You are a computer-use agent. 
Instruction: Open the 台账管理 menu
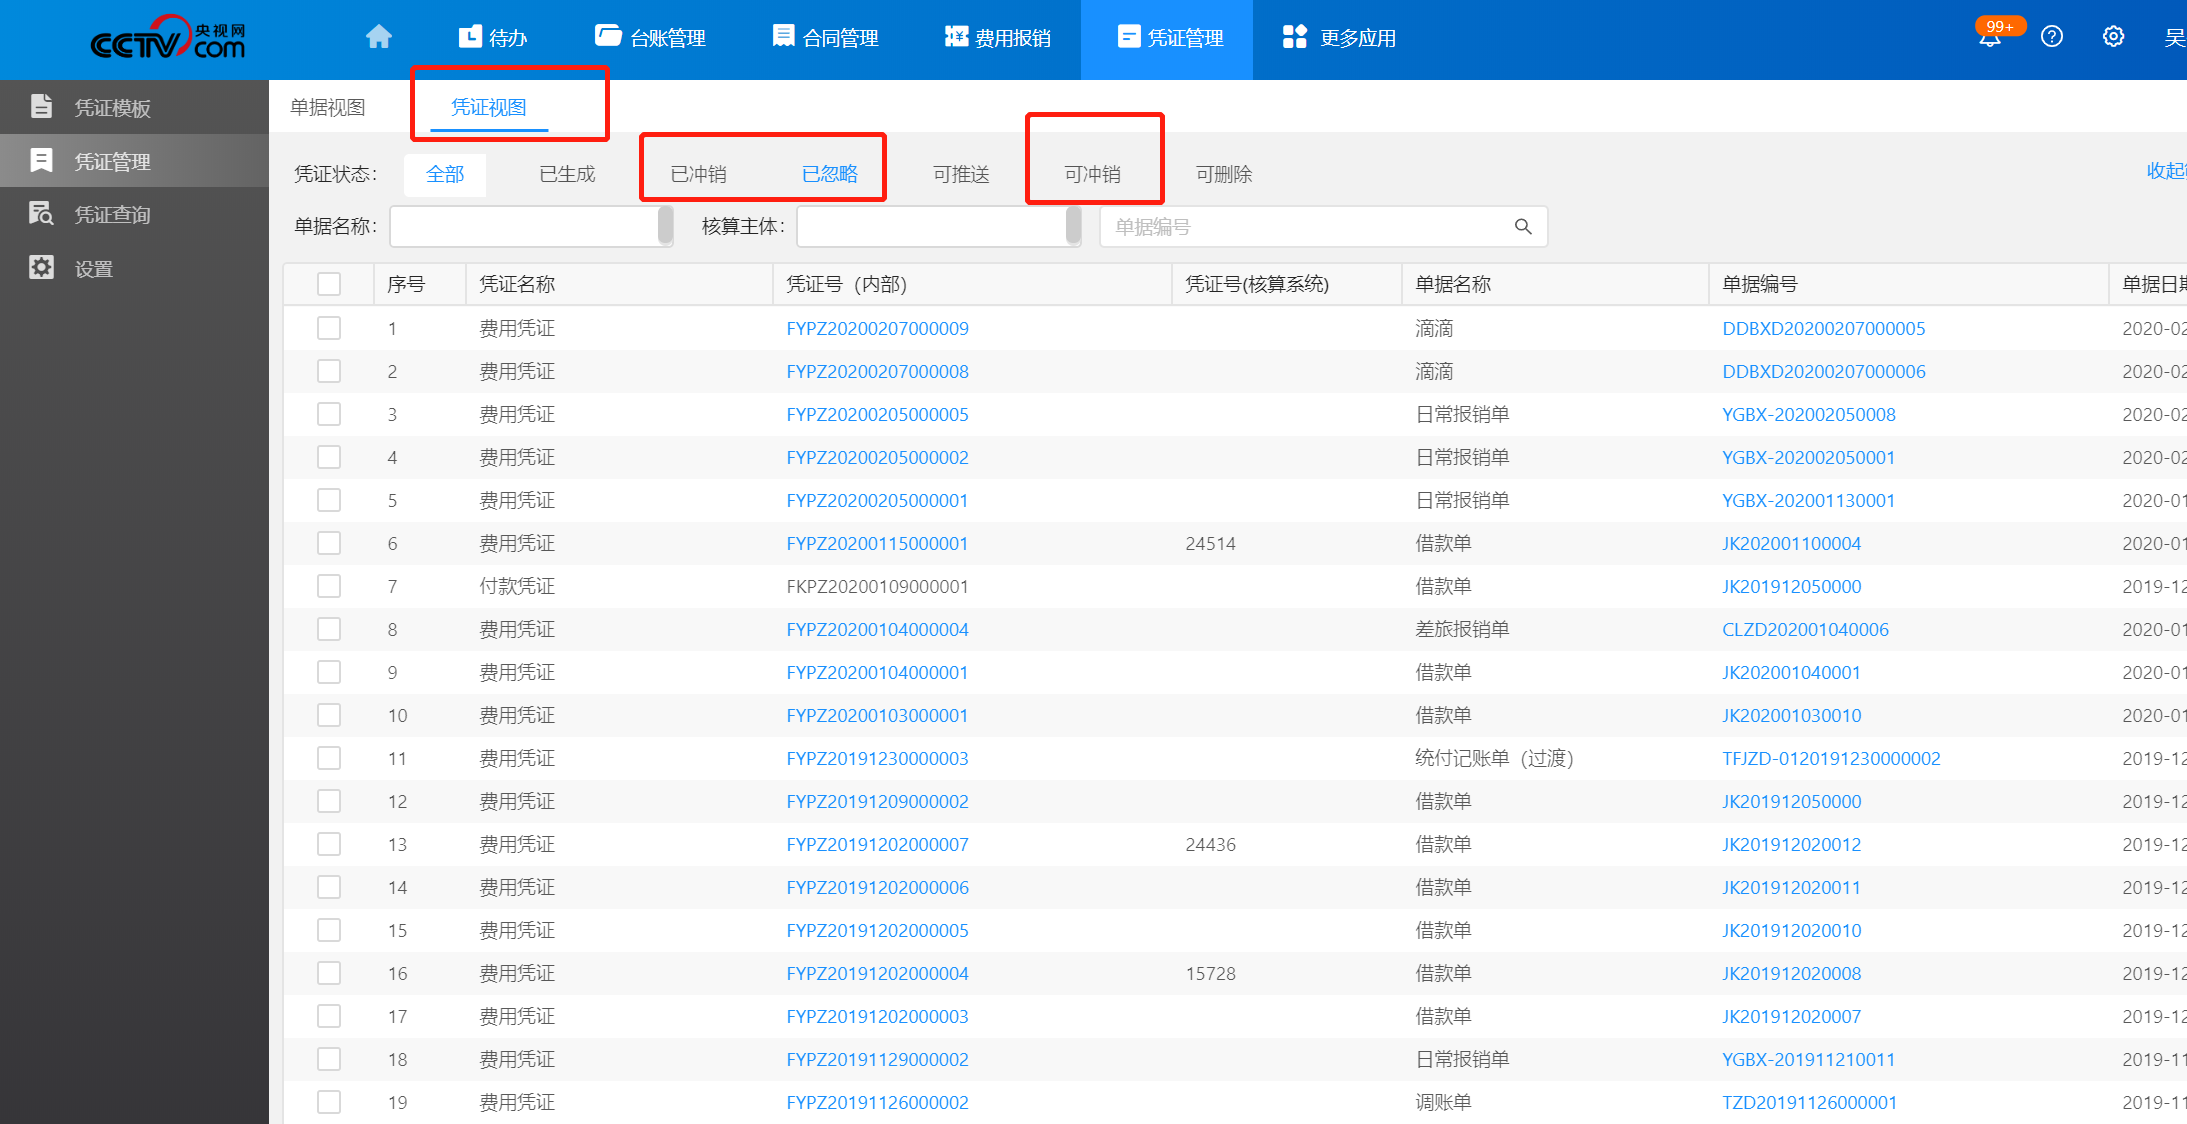click(x=650, y=38)
